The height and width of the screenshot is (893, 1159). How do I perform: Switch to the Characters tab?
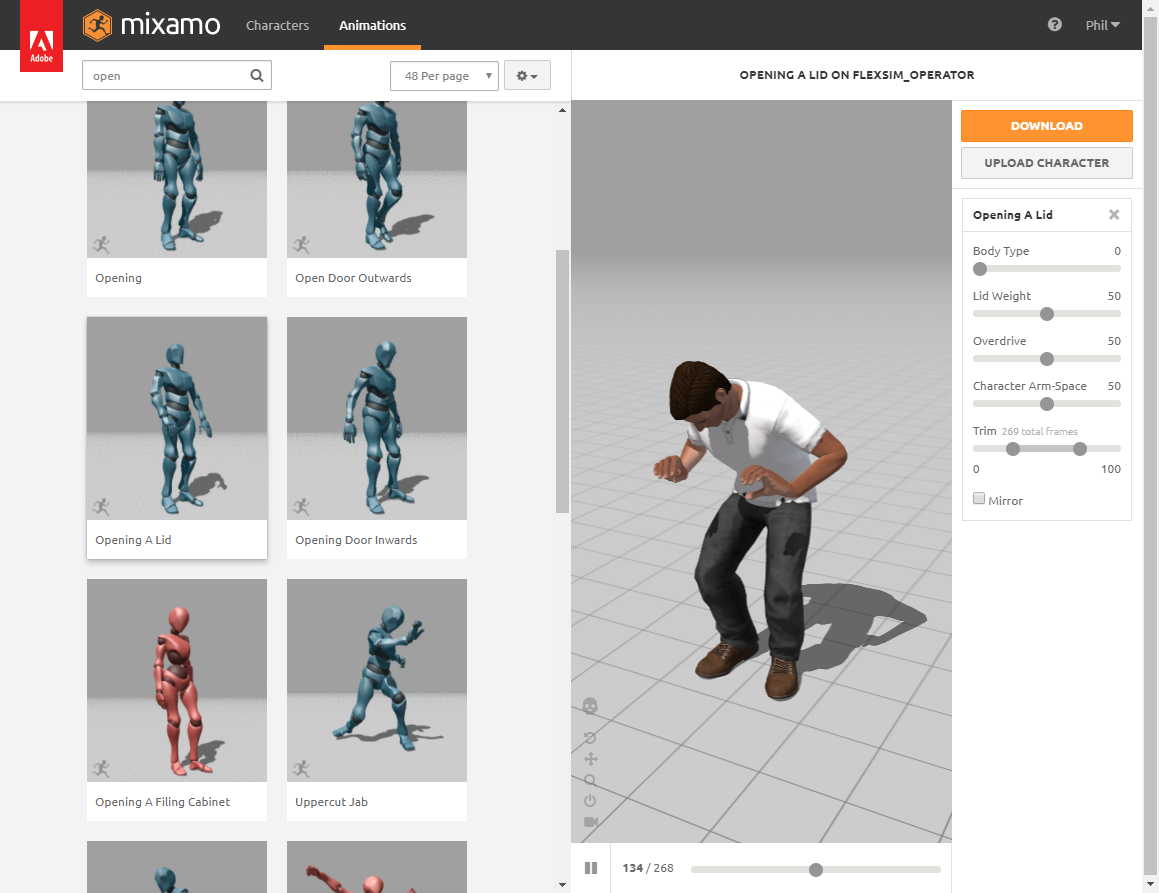[277, 25]
